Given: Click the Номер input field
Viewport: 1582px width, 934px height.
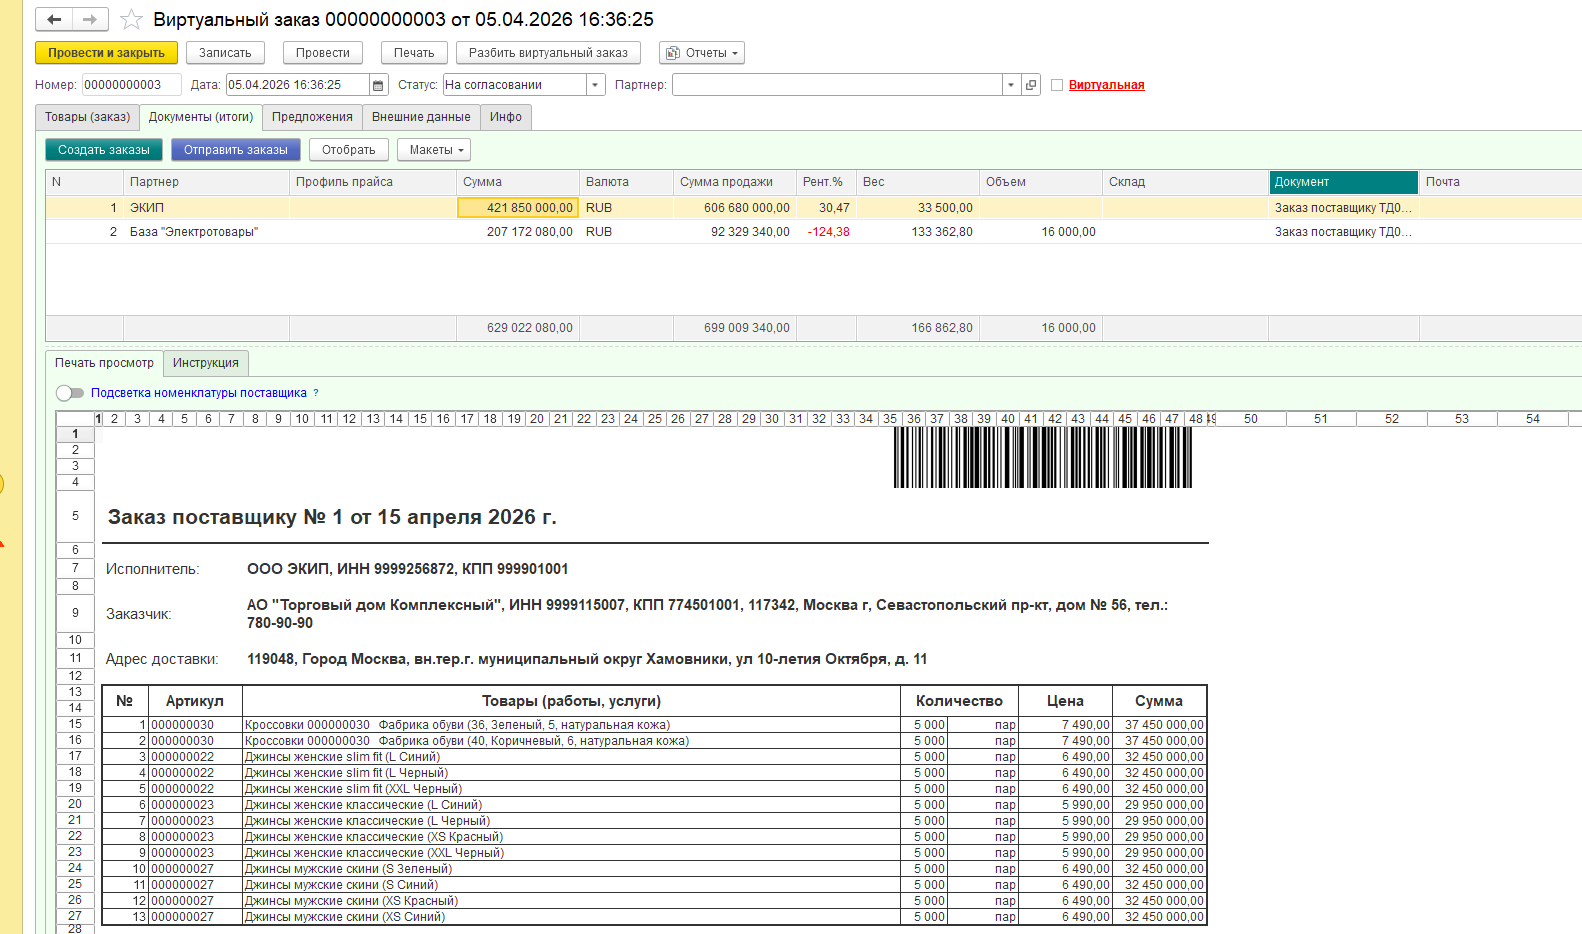Looking at the screenshot, I should [x=130, y=85].
